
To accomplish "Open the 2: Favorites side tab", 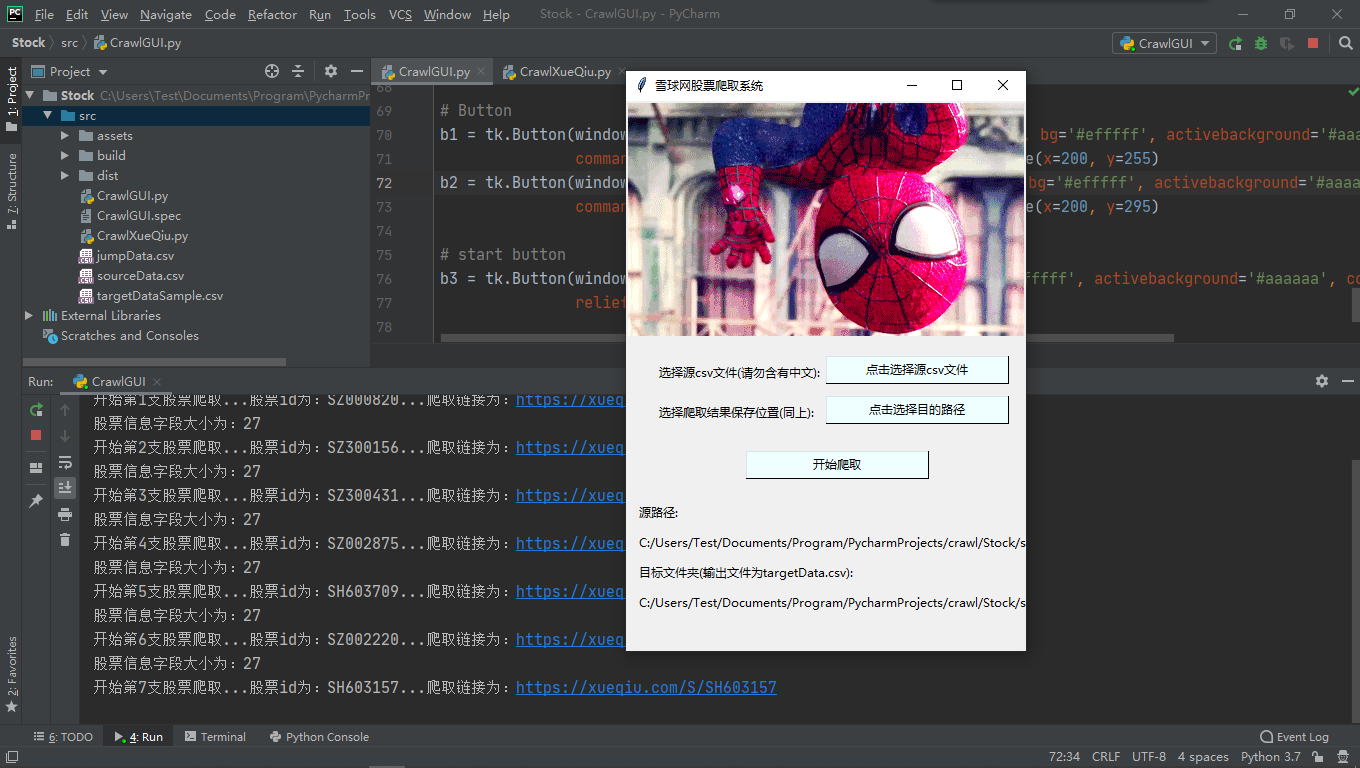I will (x=11, y=674).
